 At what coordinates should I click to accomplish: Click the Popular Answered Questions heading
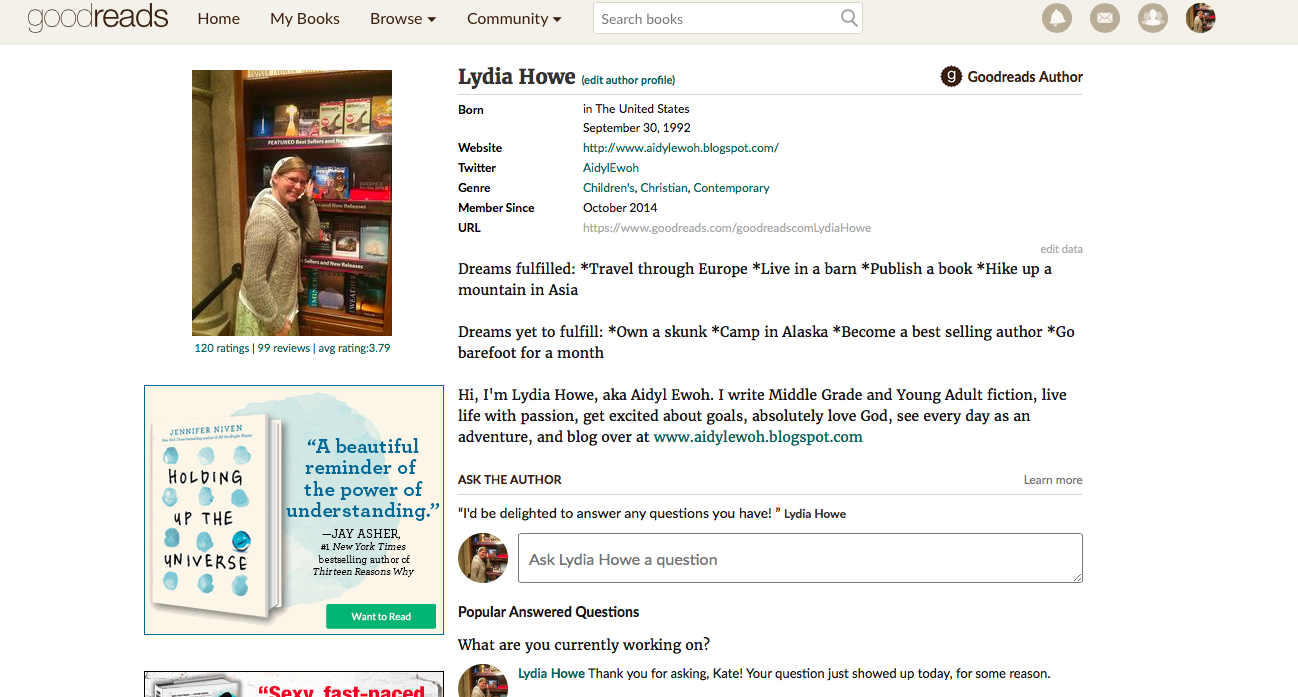548,612
